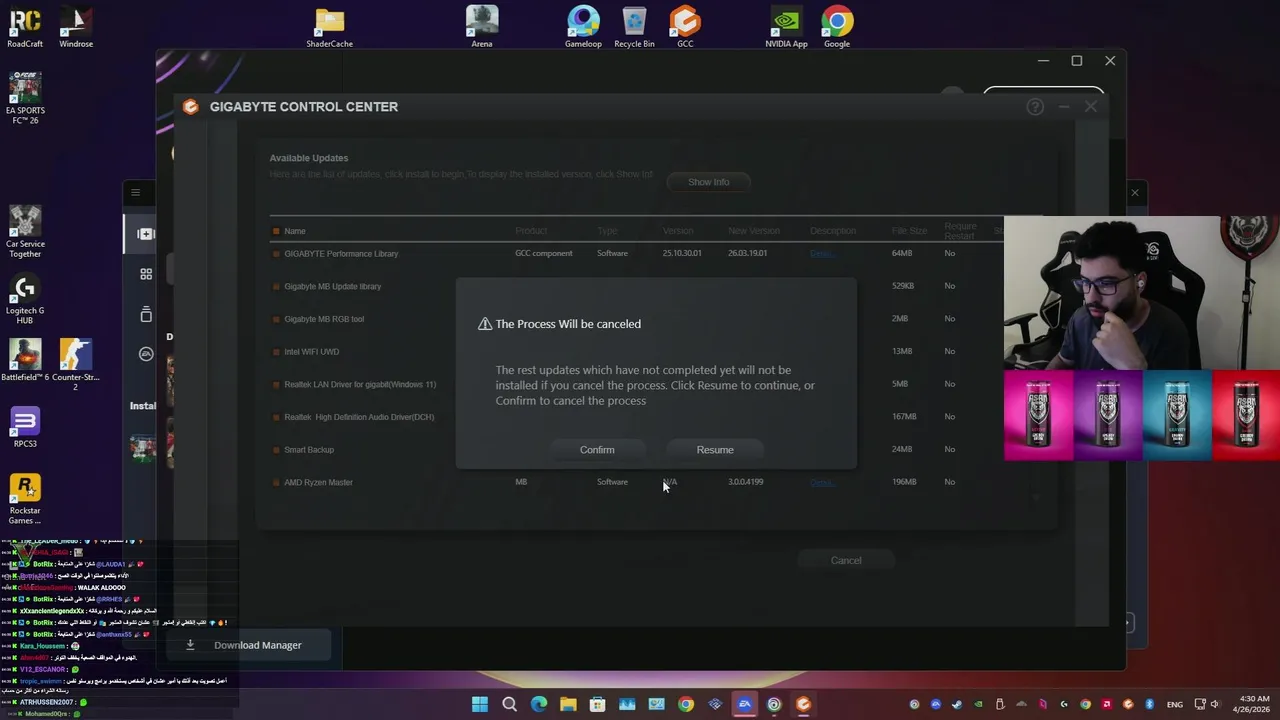Open the RPCS3 desktop shortcut
The image size is (1280, 720).
click(25, 427)
